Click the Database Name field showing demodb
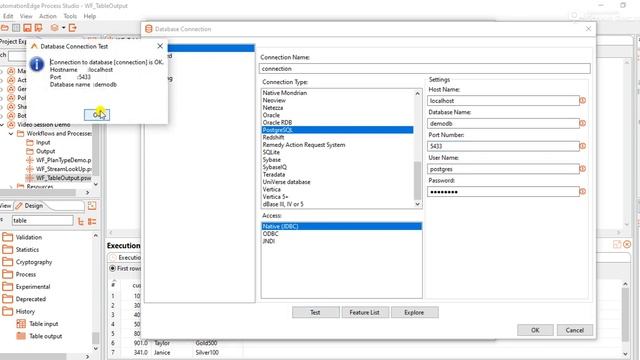The height and width of the screenshot is (360, 640). [503, 123]
